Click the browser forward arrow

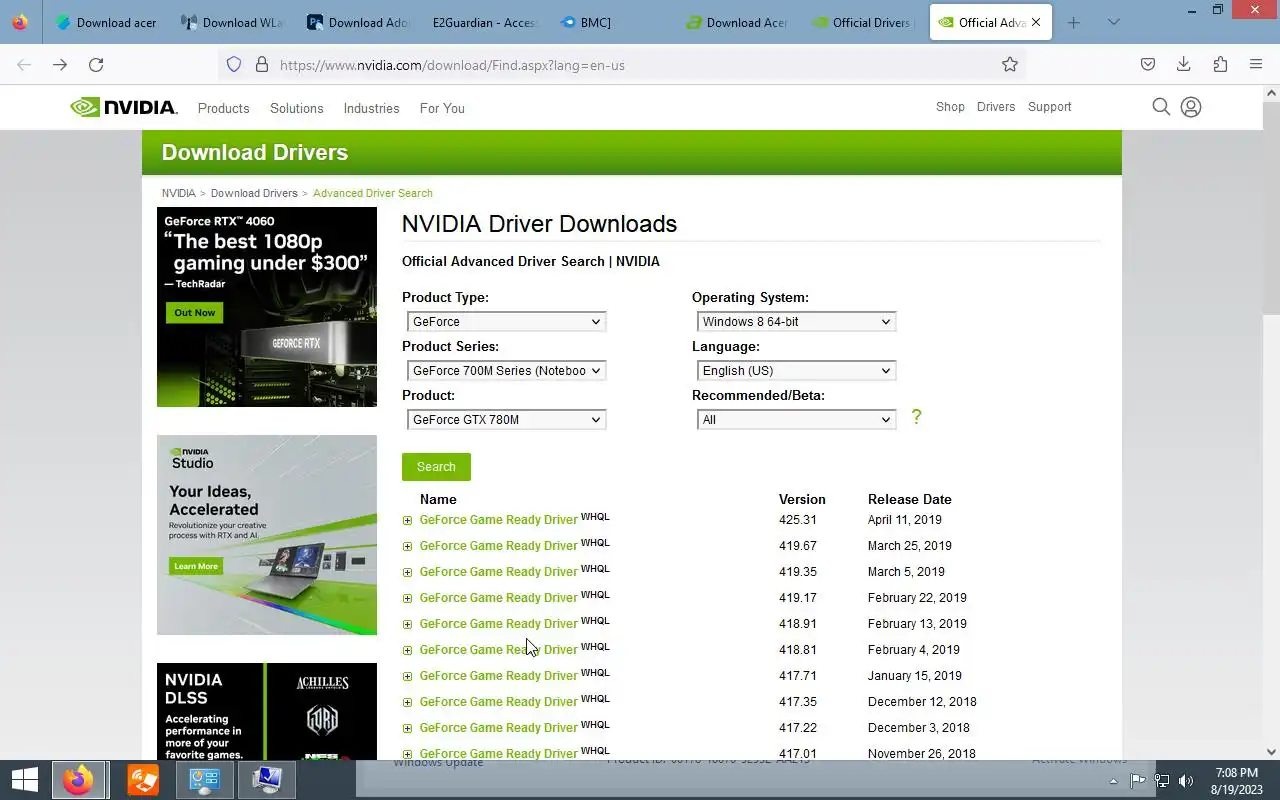(x=60, y=64)
